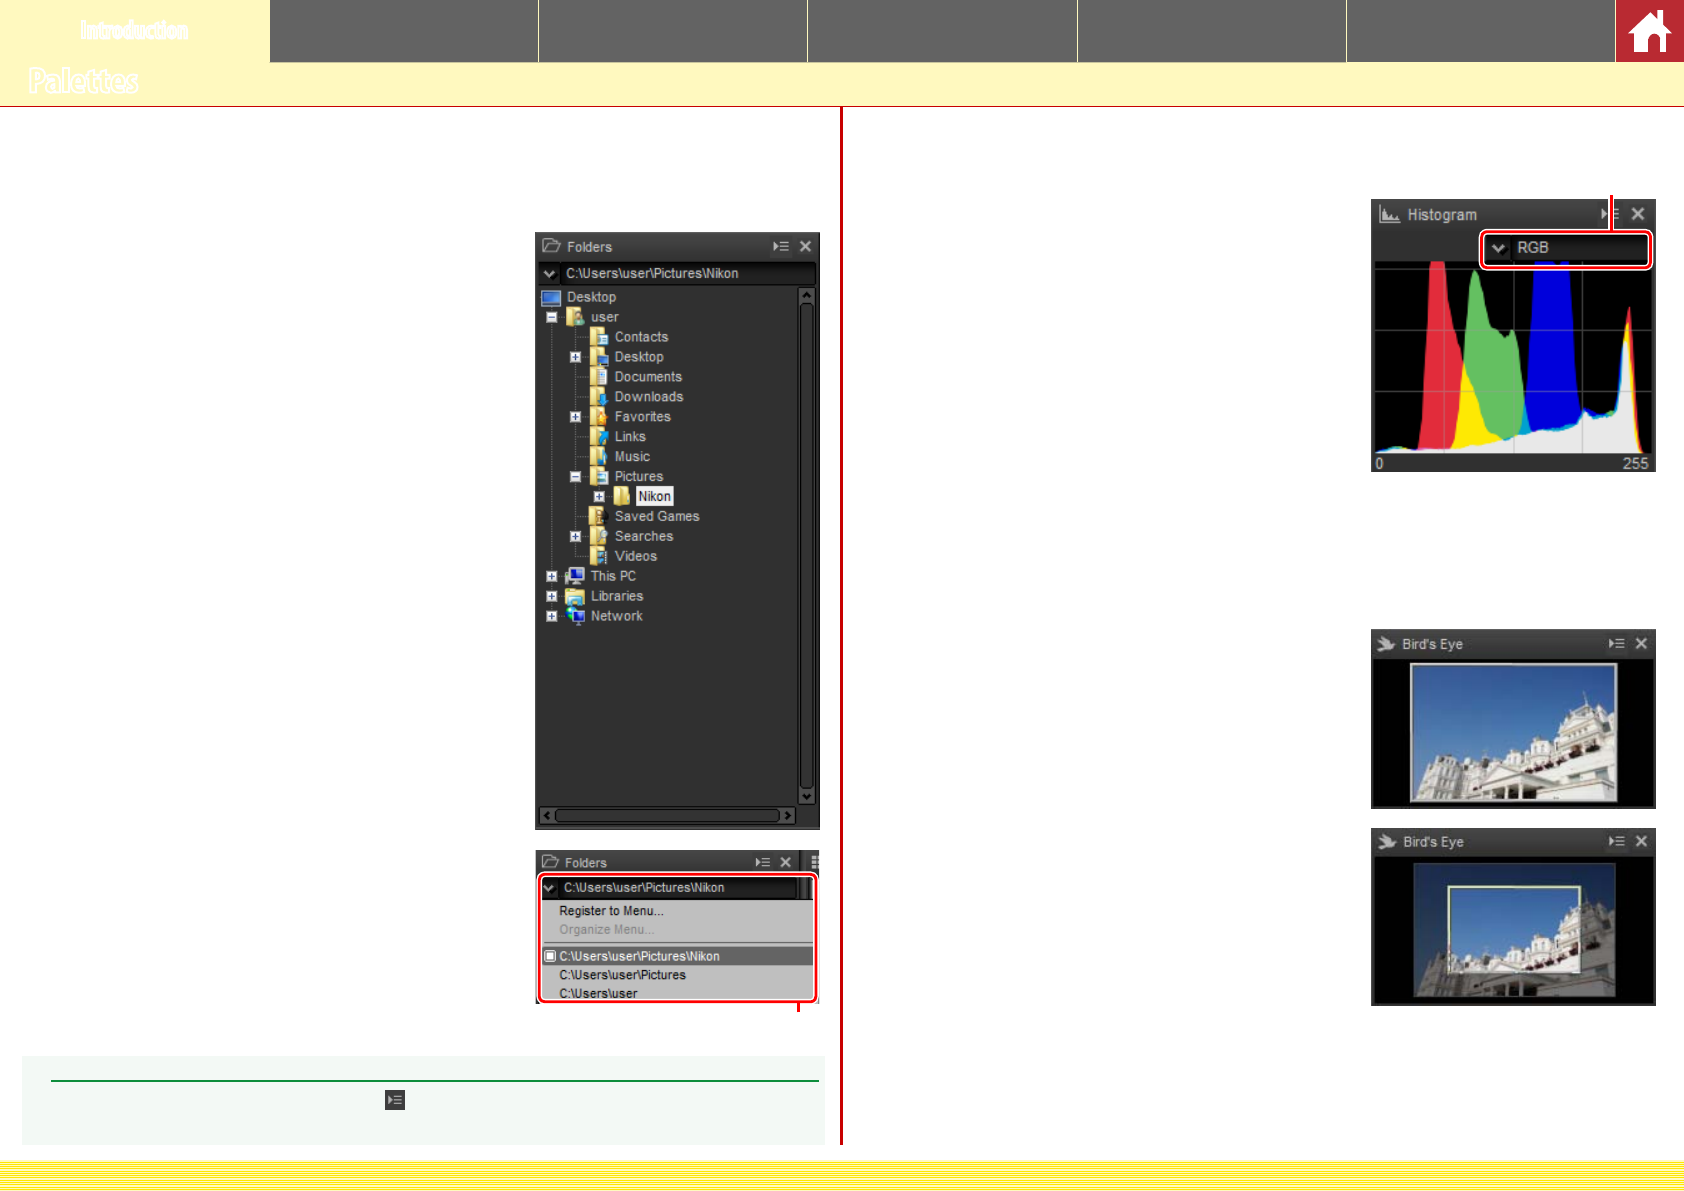Expand the Libraries node
Image resolution: width=1684 pixels, height=1191 pixels.
tap(551, 597)
